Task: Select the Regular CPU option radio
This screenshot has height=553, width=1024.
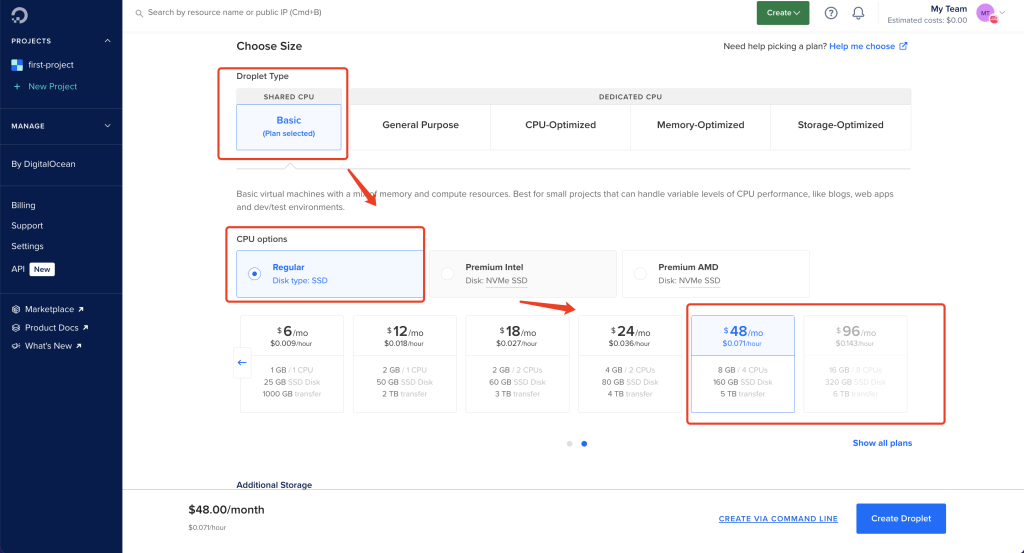Action: click(255, 274)
